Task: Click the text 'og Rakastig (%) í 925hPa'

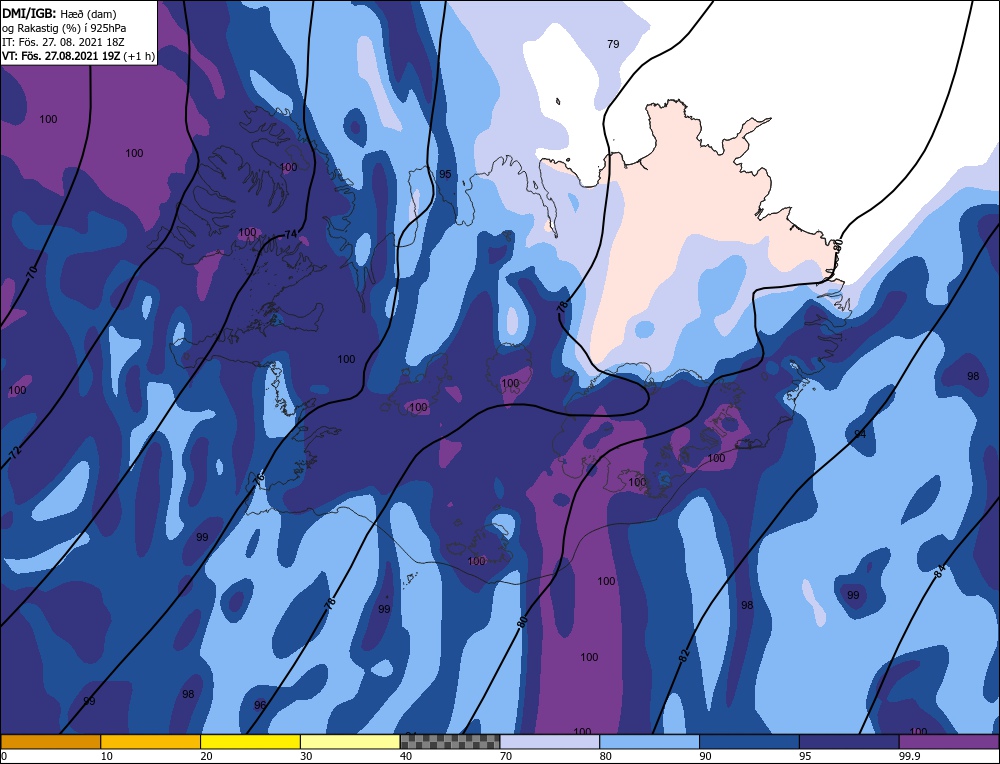Action: 64,27
